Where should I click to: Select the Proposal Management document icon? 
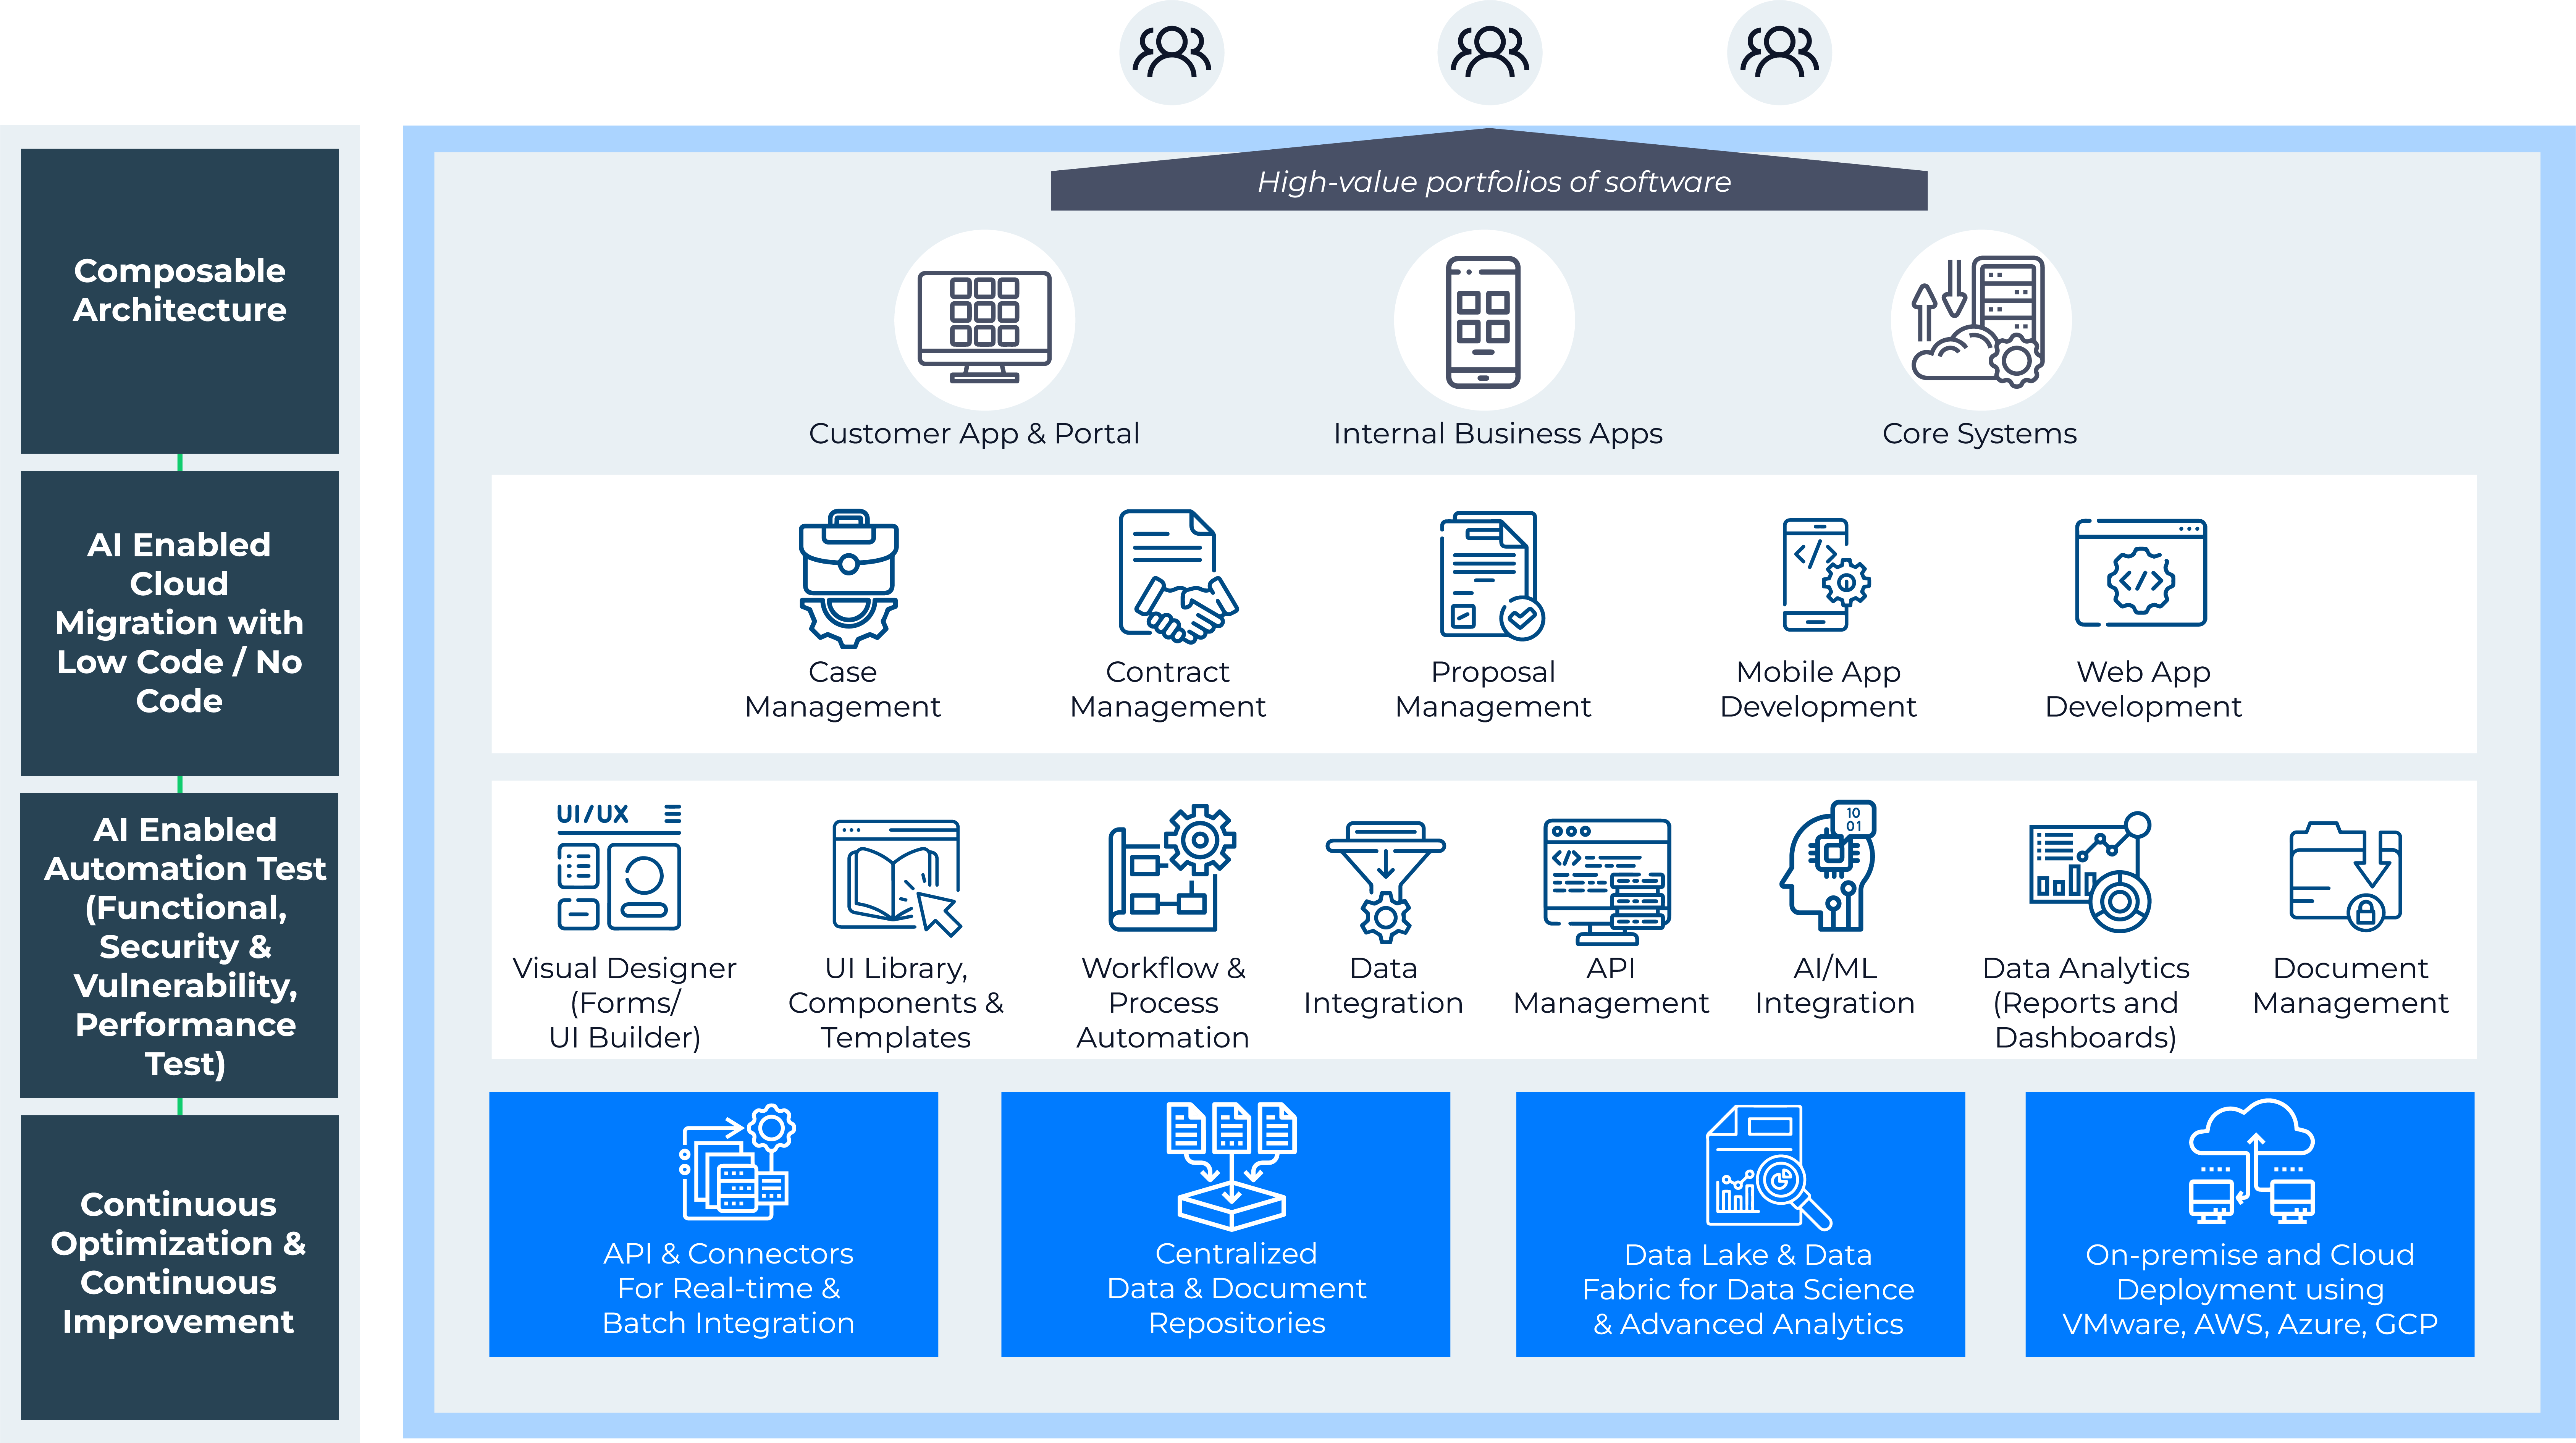pyautogui.click(x=1492, y=575)
